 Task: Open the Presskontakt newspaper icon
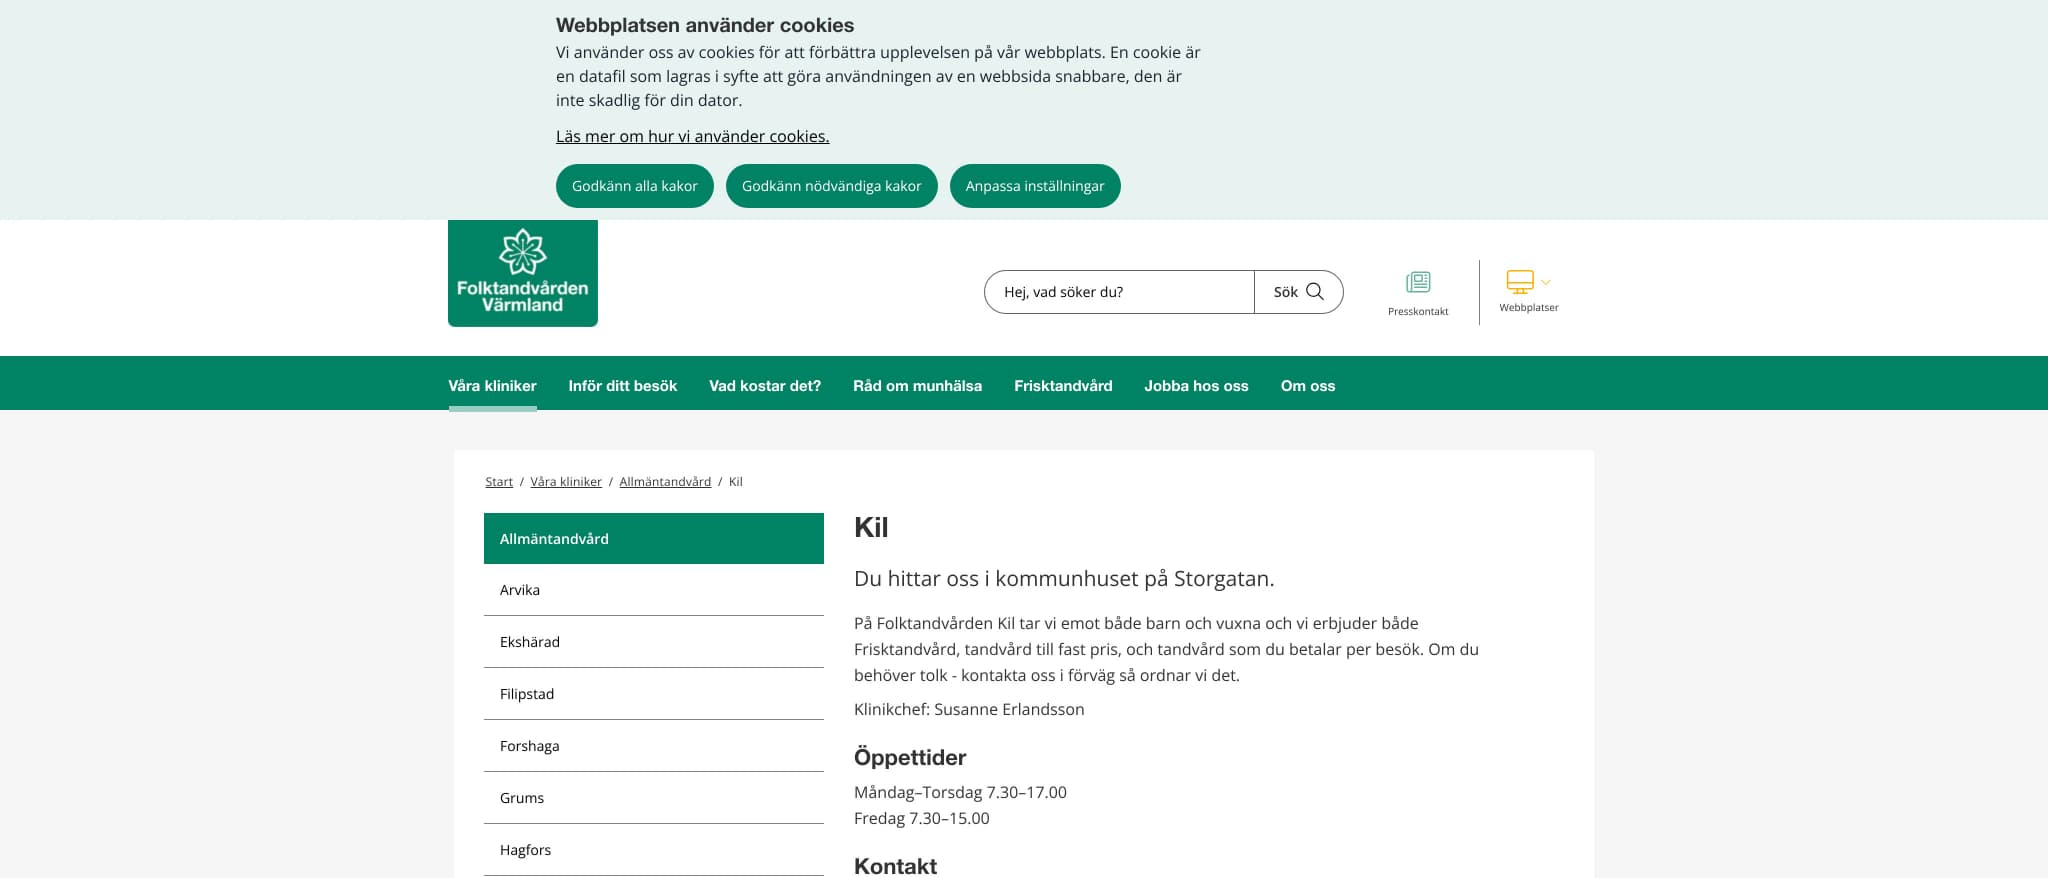pyautogui.click(x=1418, y=282)
